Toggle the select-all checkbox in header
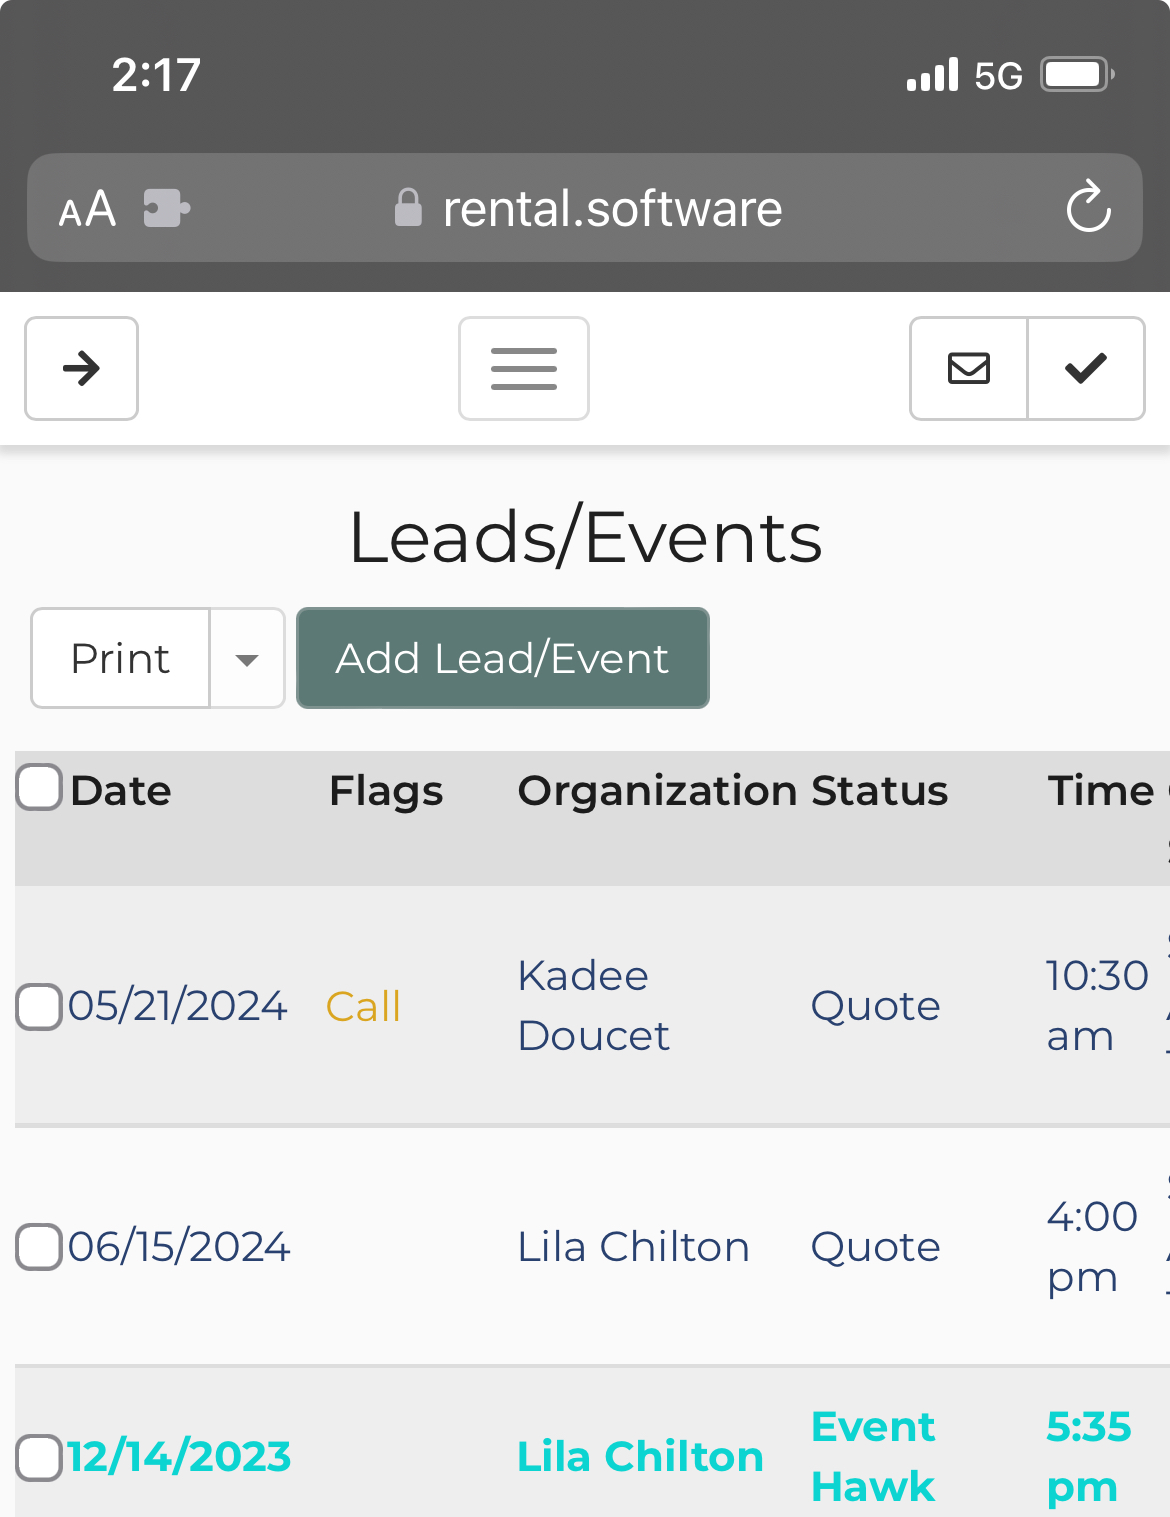The height and width of the screenshot is (1517, 1170). pyautogui.click(x=39, y=787)
